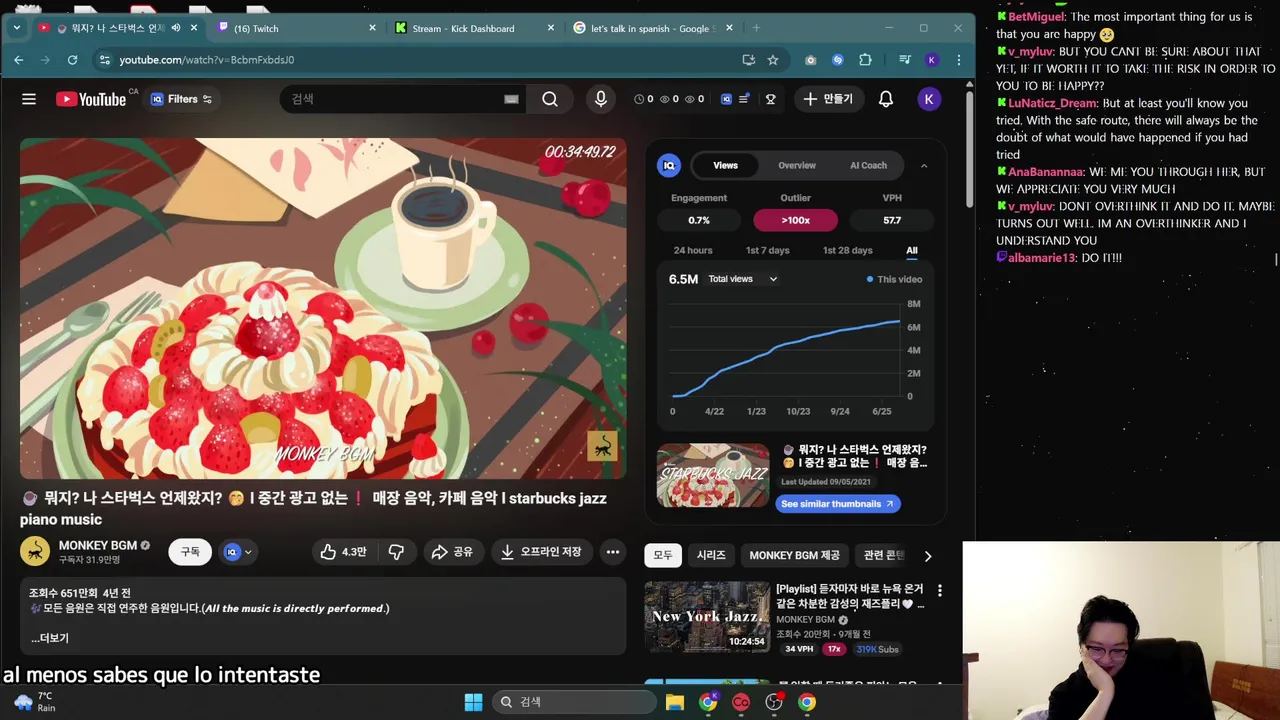Viewport: 1280px width, 720px height.
Task: Open a new Chrome tab
Action: [x=756, y=28]
